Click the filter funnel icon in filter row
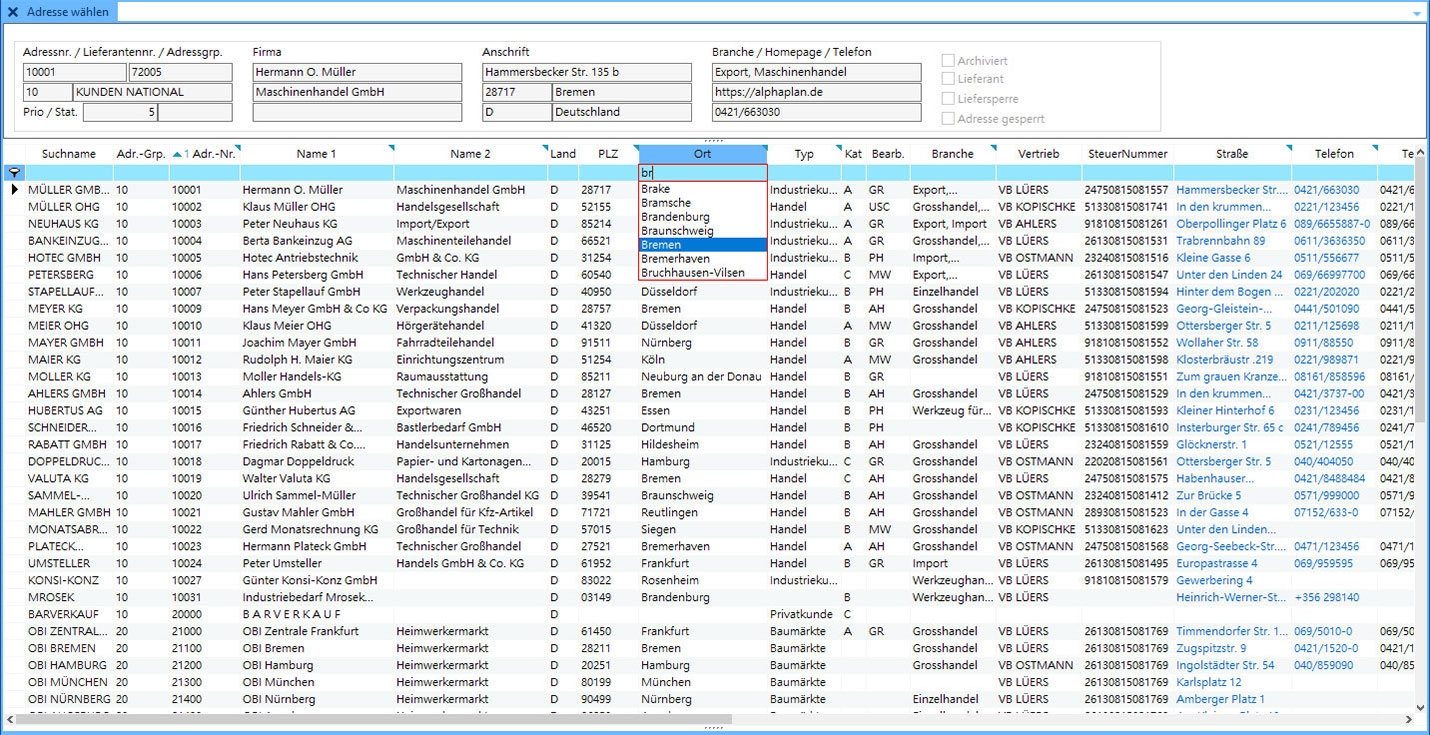Image resolution: width=1430 pixels, height=735 pixels. click(x=14, y=173)
